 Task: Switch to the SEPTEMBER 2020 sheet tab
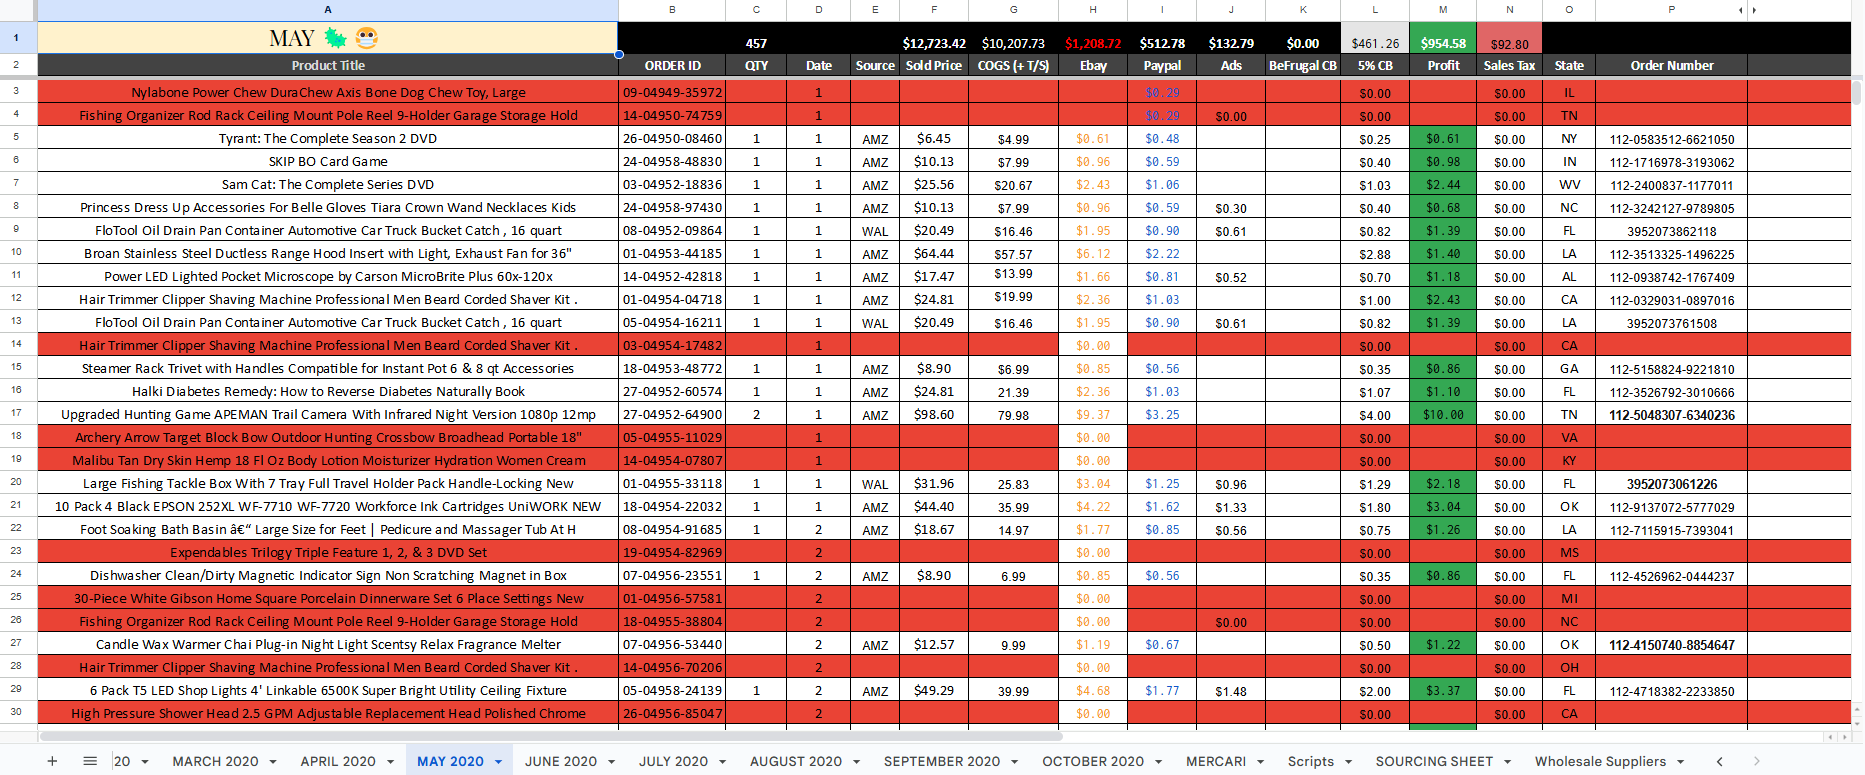[x=942, y=761]
